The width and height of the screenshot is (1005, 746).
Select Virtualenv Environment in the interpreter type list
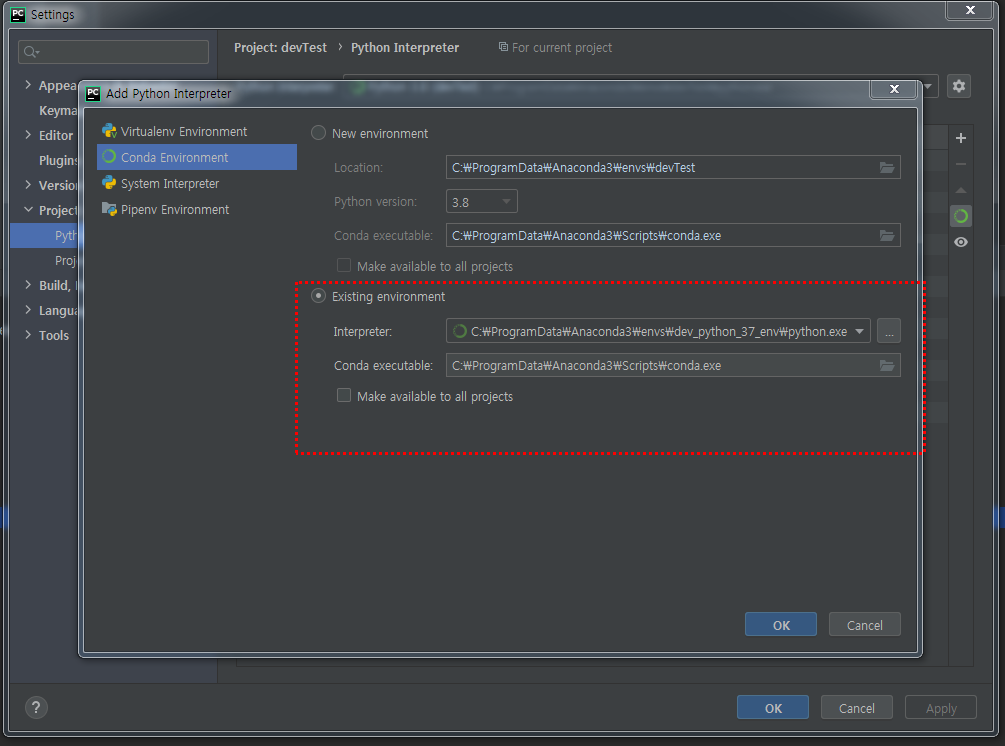point(196,131)
